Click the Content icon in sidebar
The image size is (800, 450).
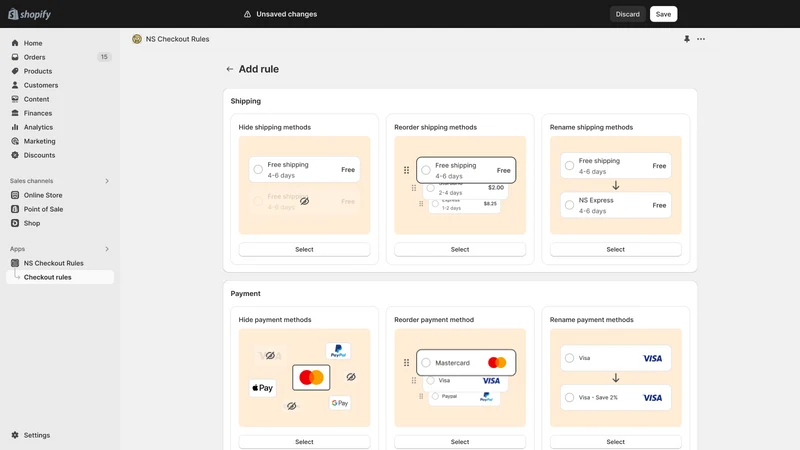(x=15, y=99)
